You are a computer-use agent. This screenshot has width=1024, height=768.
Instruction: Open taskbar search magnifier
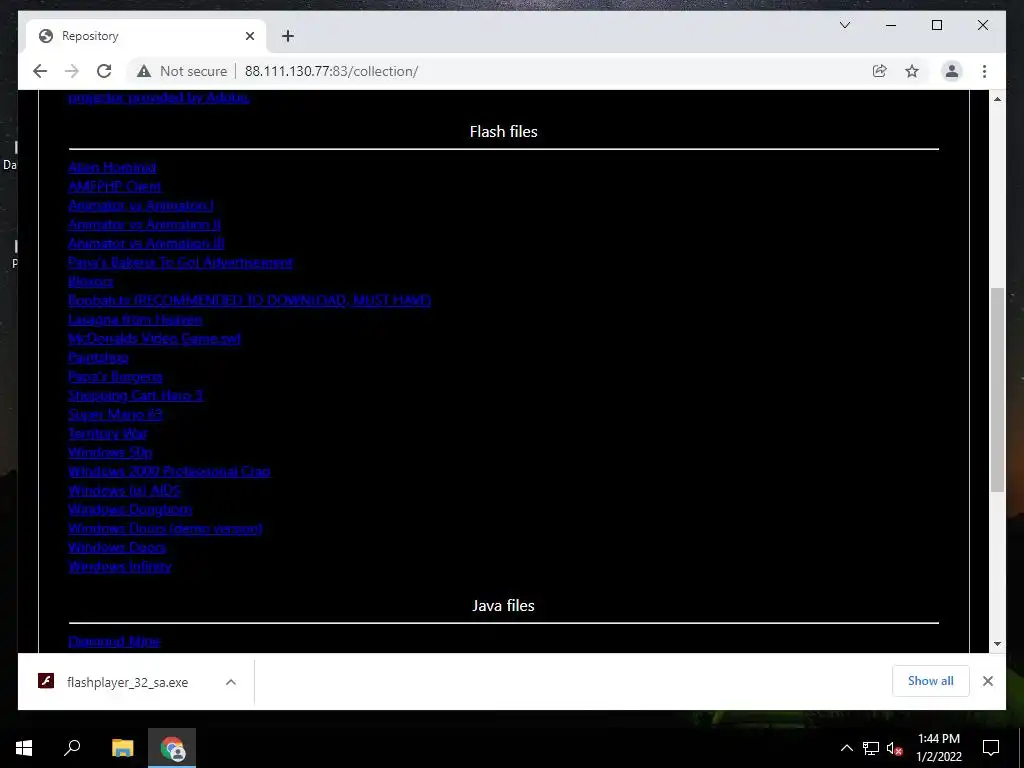(x=72, y=748)
